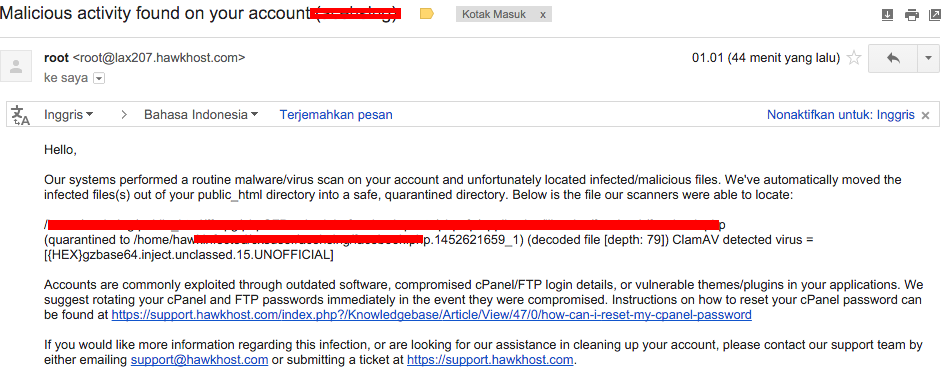Close the translation bar
The width and height of the screenshot is (949, 392).
pyautogui.click(x=925, y=116)
